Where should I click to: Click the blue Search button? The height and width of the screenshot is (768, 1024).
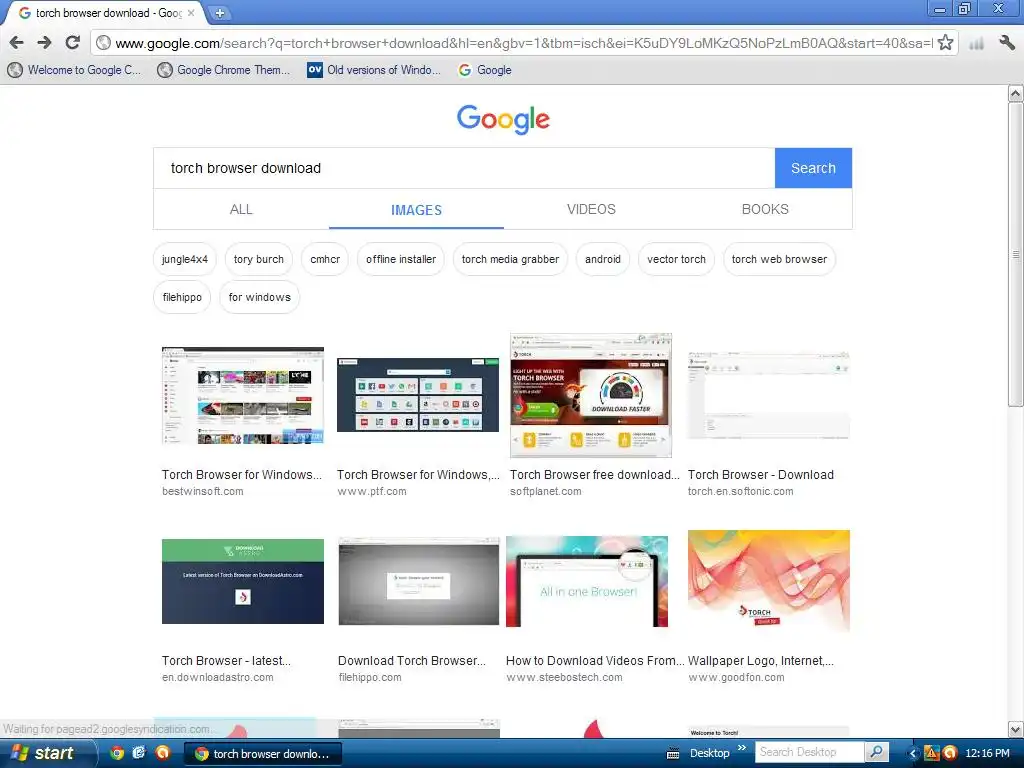pos(813,168)
